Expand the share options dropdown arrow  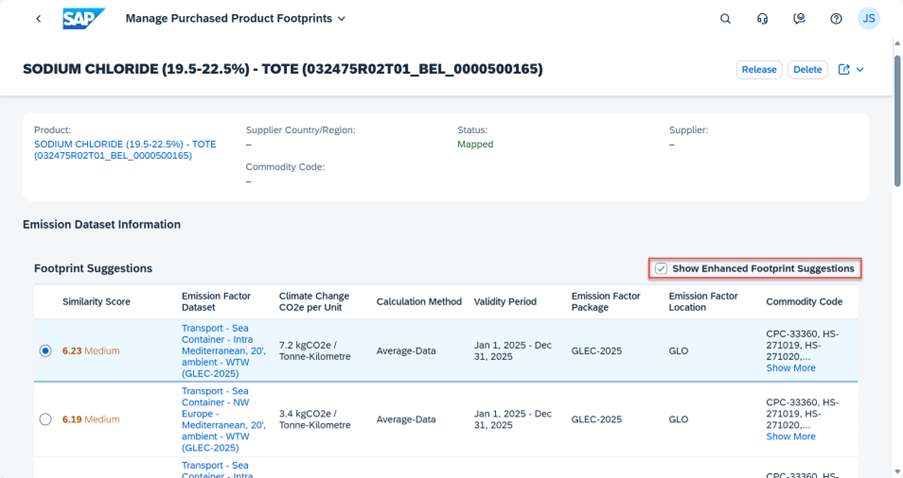click(x=860, y=70)
